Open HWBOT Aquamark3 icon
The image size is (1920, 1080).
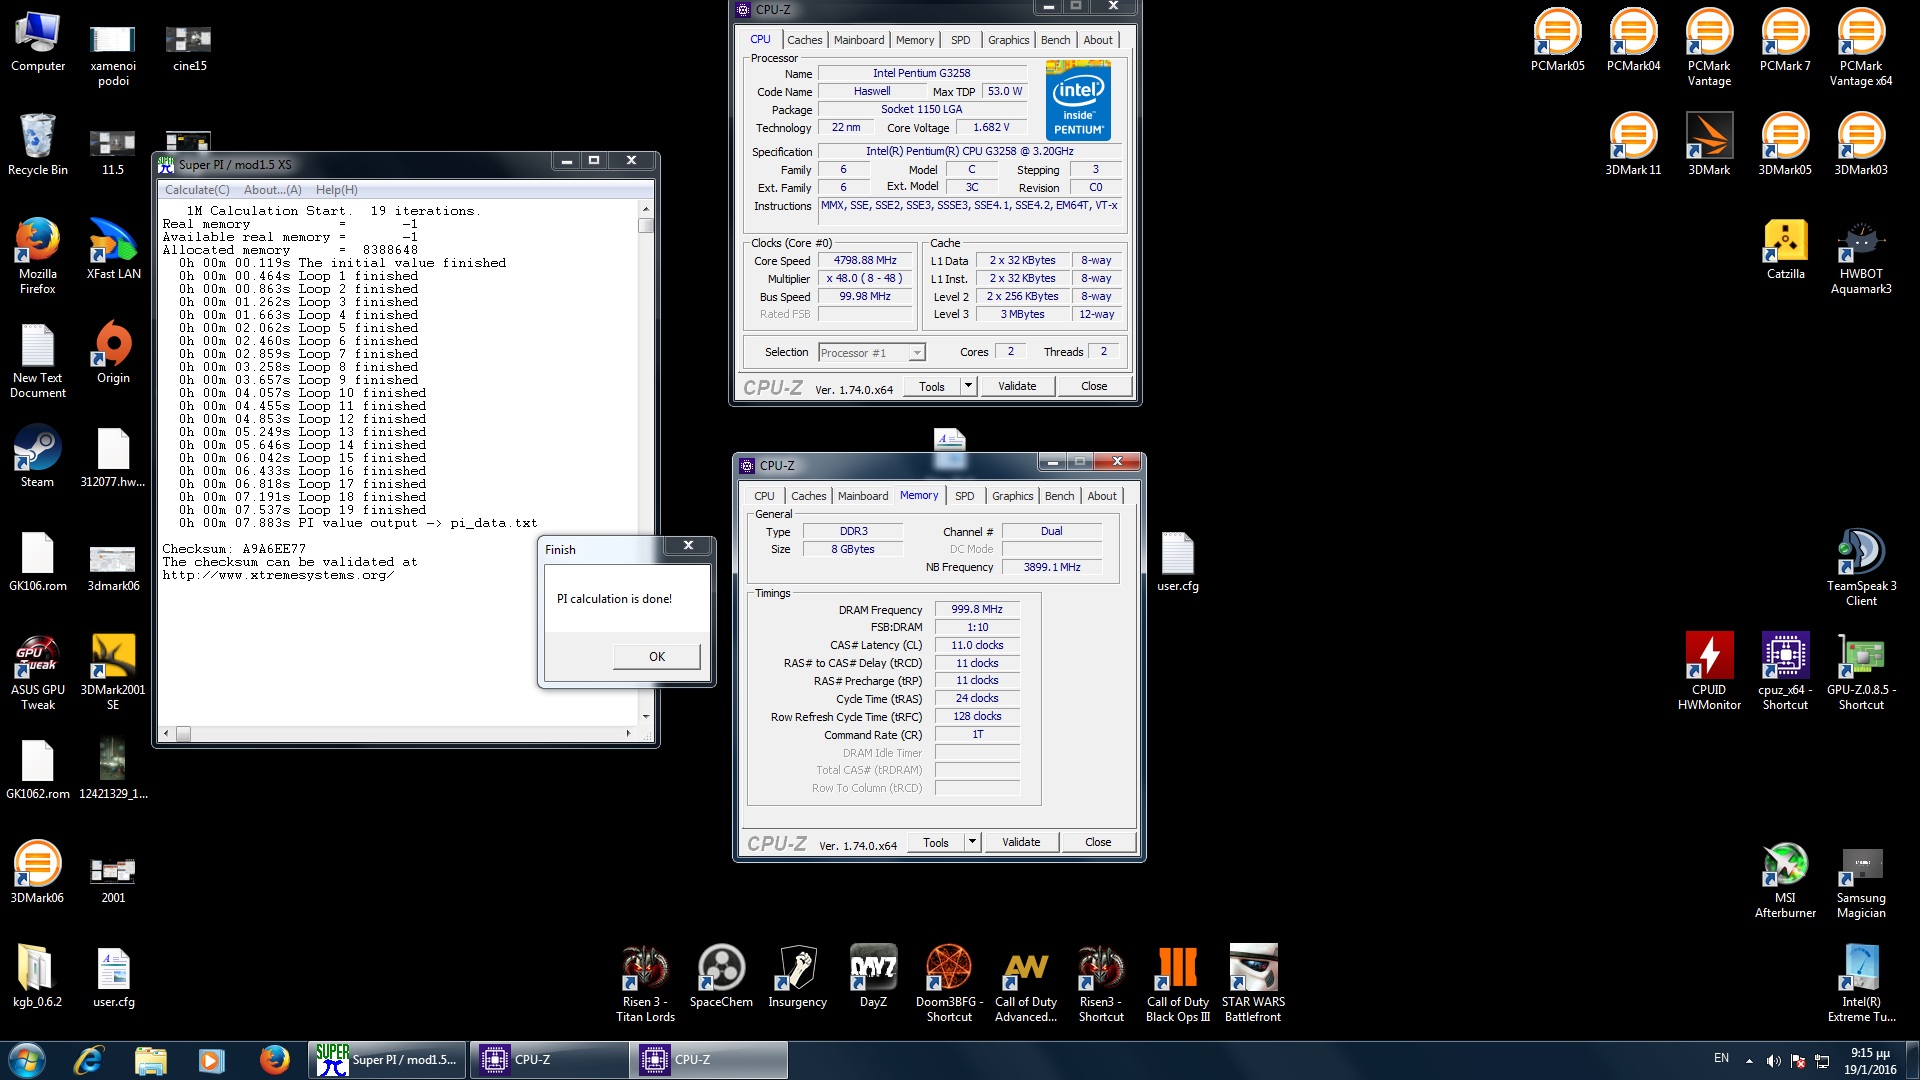point(1861,255)
